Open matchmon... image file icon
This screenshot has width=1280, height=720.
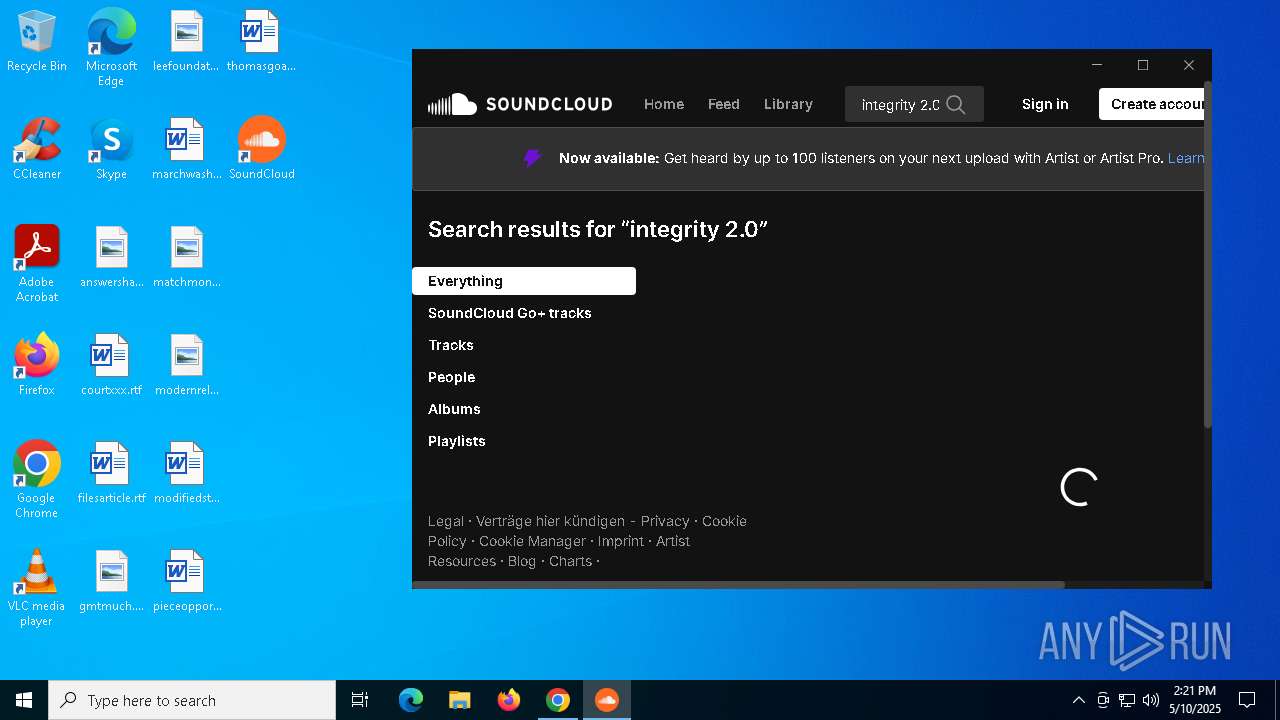coord(186,257)
